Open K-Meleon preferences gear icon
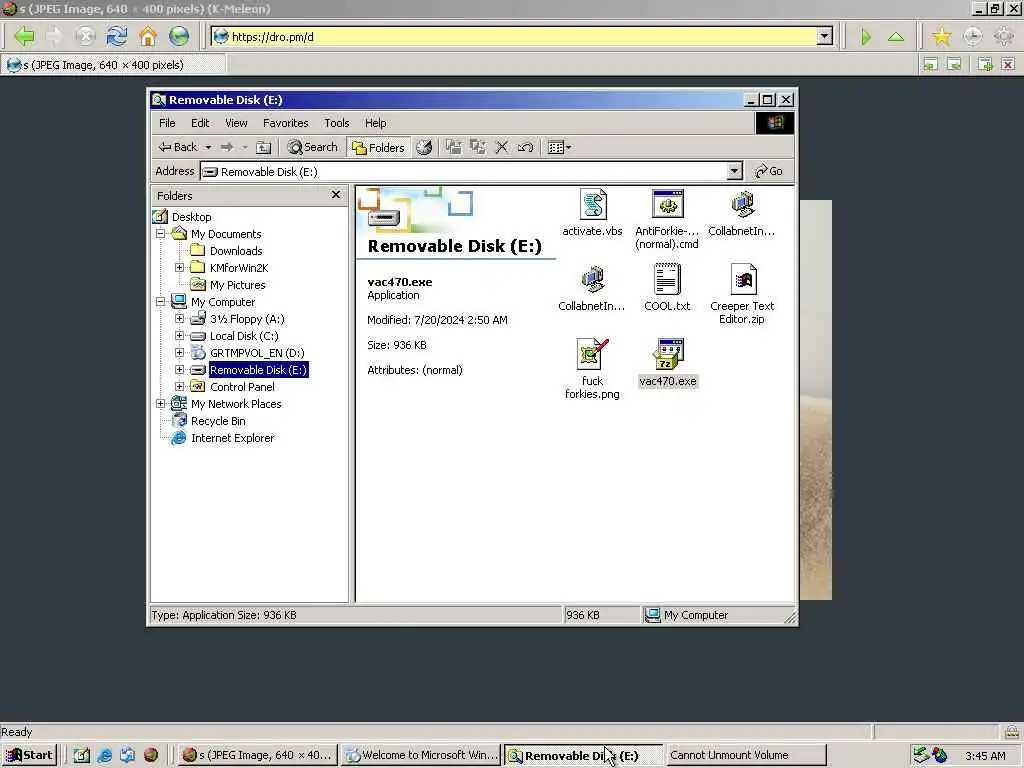 (1004, 37)
